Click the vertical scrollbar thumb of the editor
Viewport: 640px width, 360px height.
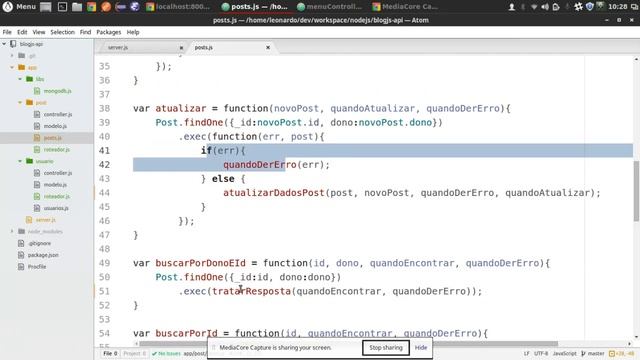(x=636, y=191)
